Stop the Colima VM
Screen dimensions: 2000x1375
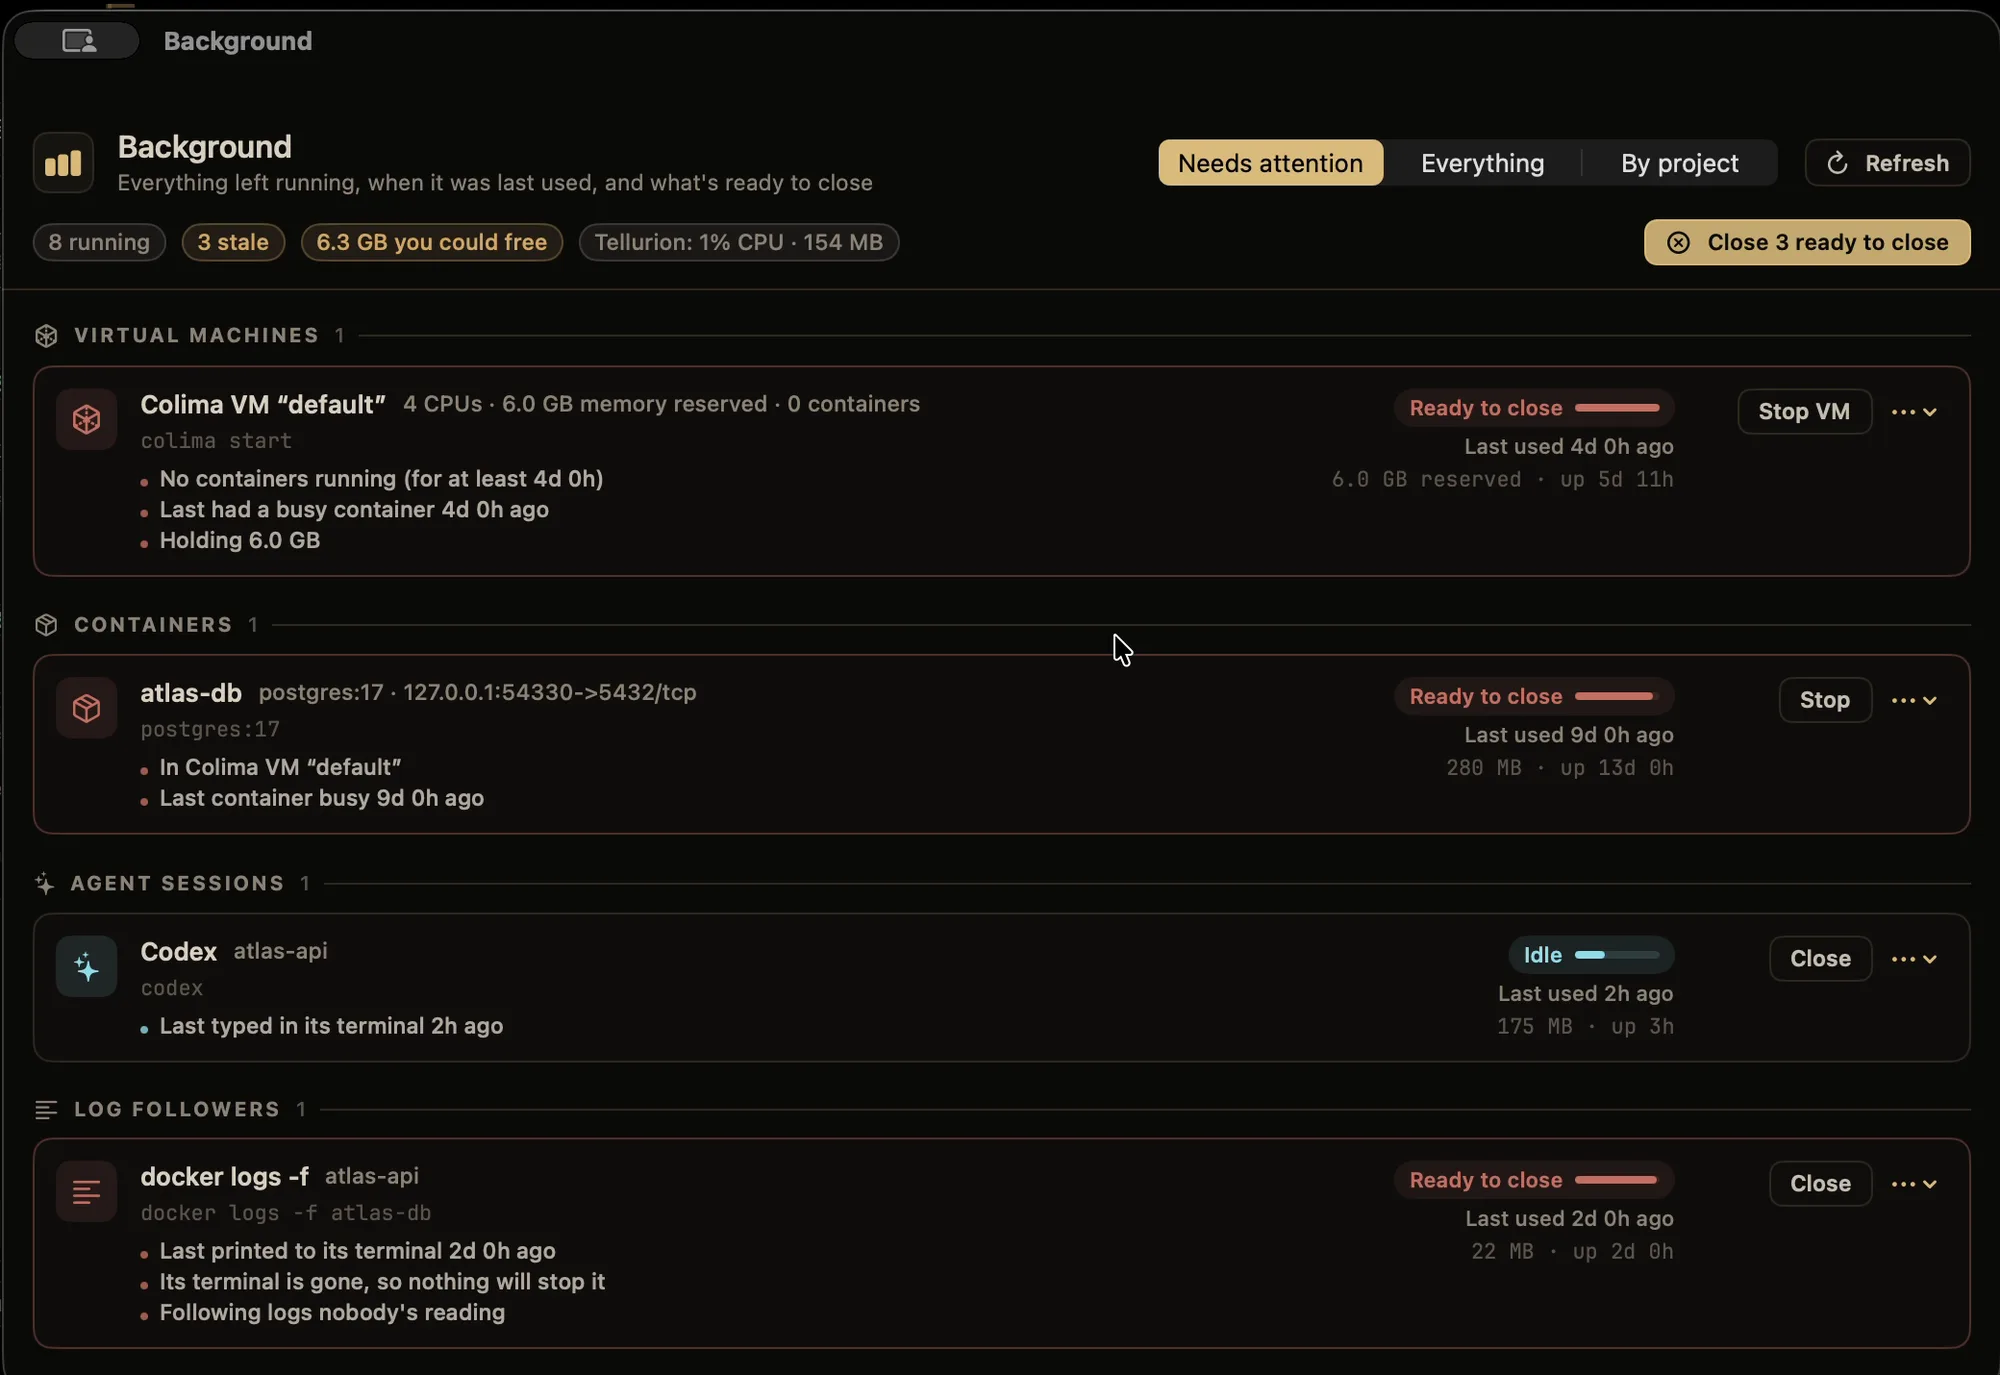click(x=1804, y=412)
